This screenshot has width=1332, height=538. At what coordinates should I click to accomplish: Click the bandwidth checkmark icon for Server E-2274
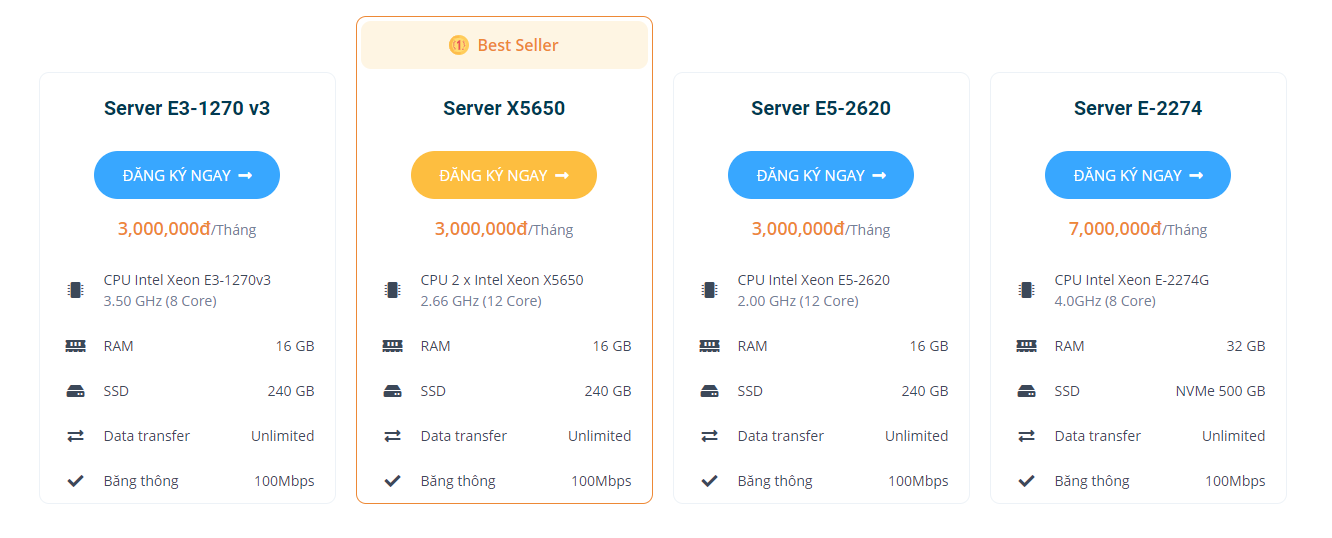1026,481
